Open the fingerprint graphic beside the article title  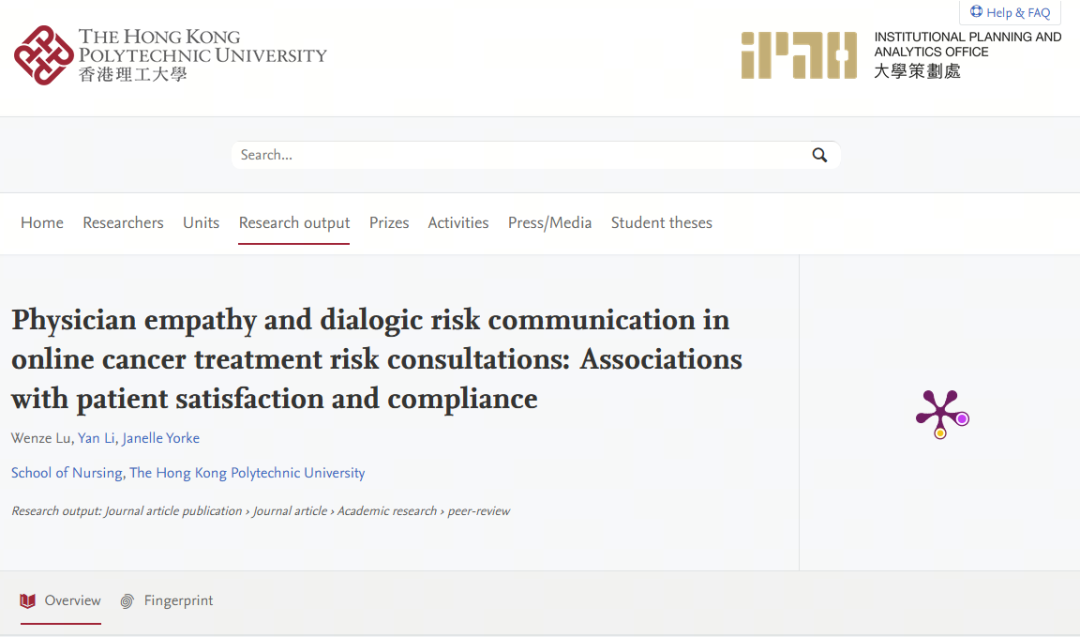(x=942, y=414)
